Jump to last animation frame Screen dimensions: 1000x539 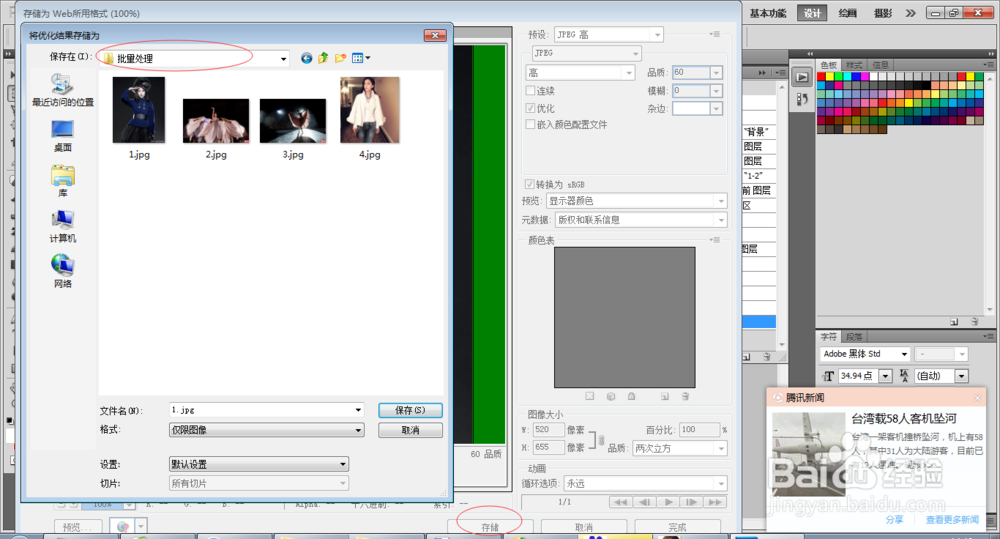point(715,503)
